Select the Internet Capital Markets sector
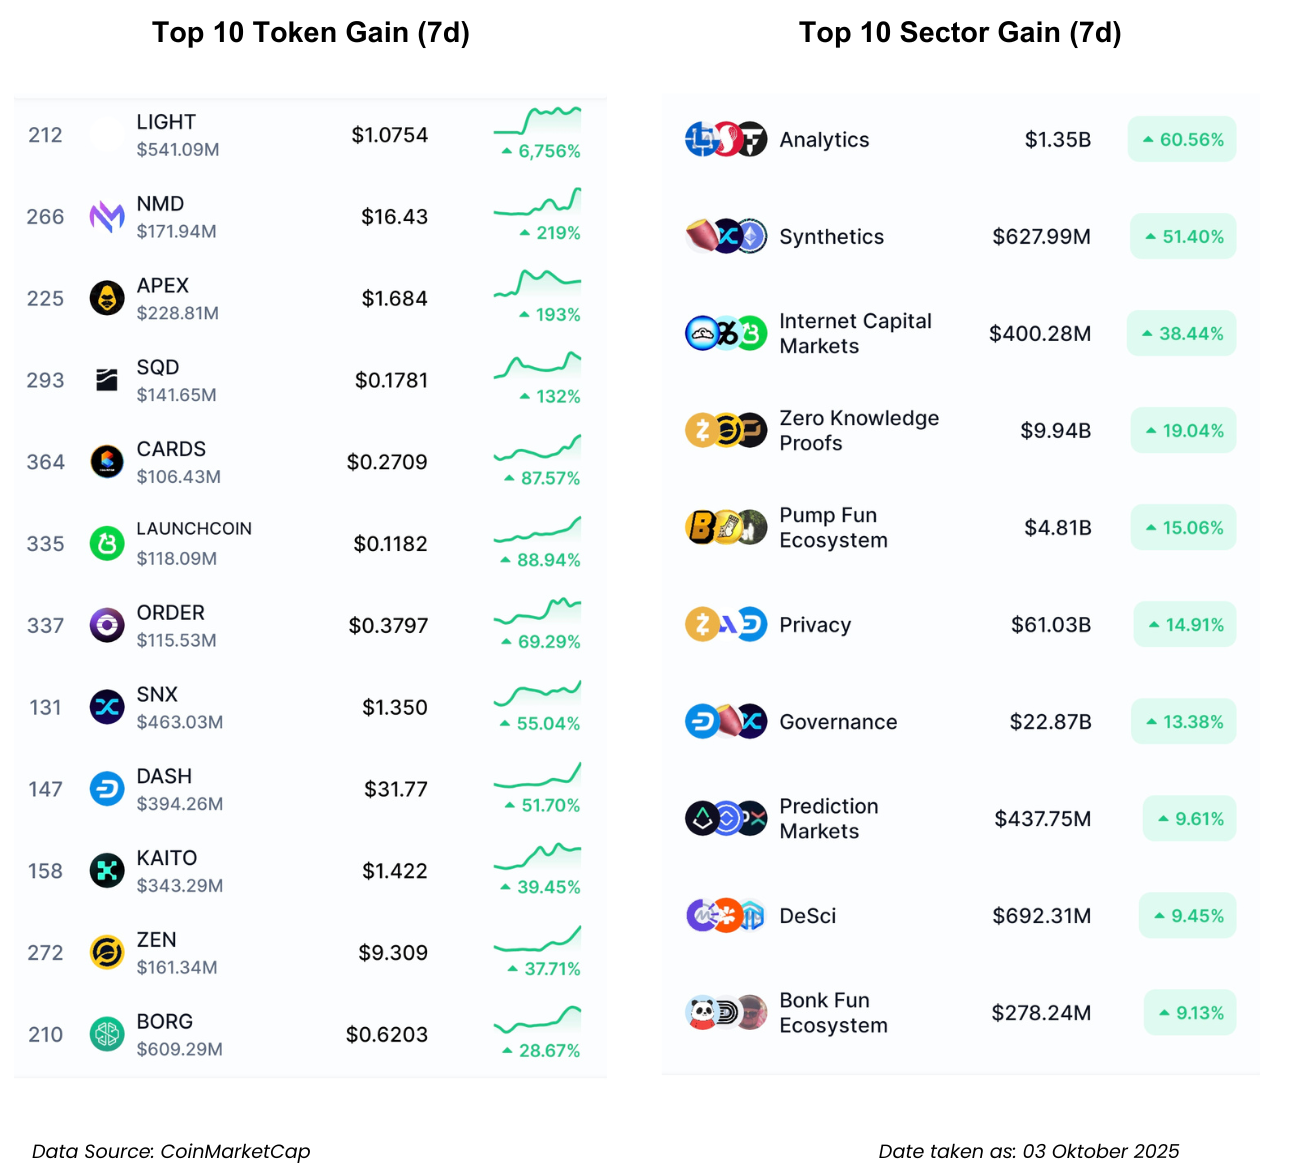This screenshot has height=1171, width=1289. (x=854, y=334)
